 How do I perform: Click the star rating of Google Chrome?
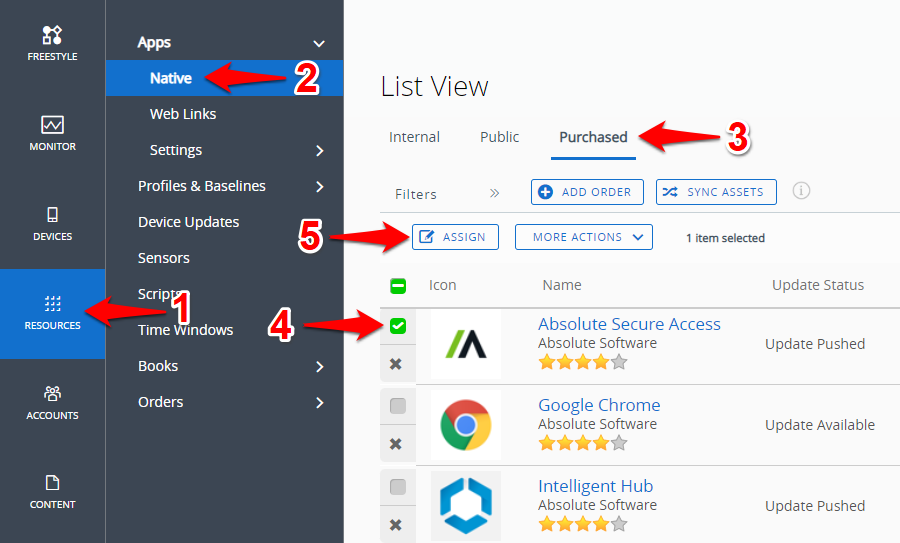click(583, 443)
